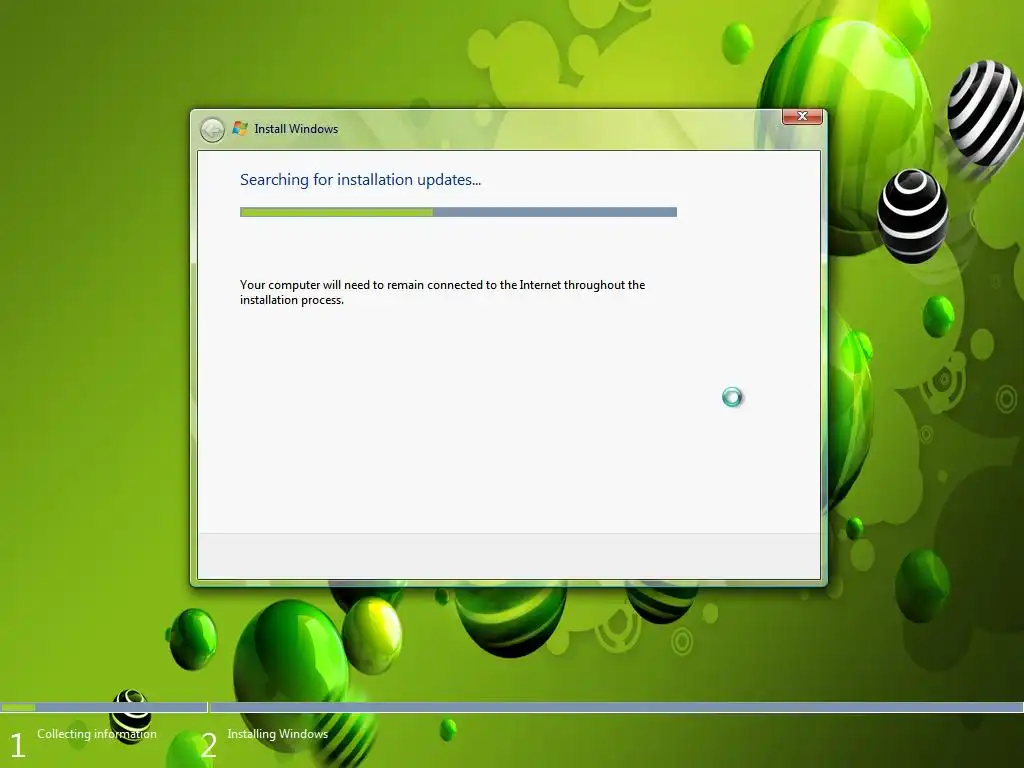Click the 'Install Windows' title text

[296, 129]
